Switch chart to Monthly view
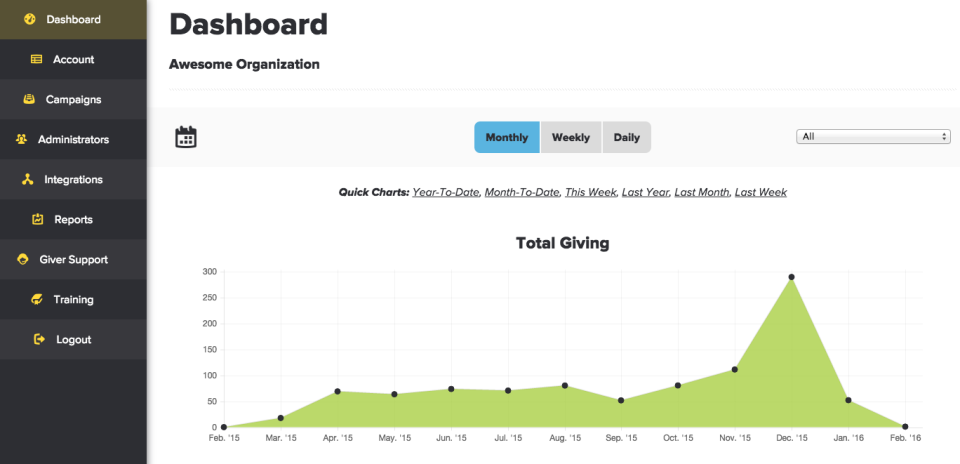The width and height of the screenshot is (960, 464). (507, 137)
